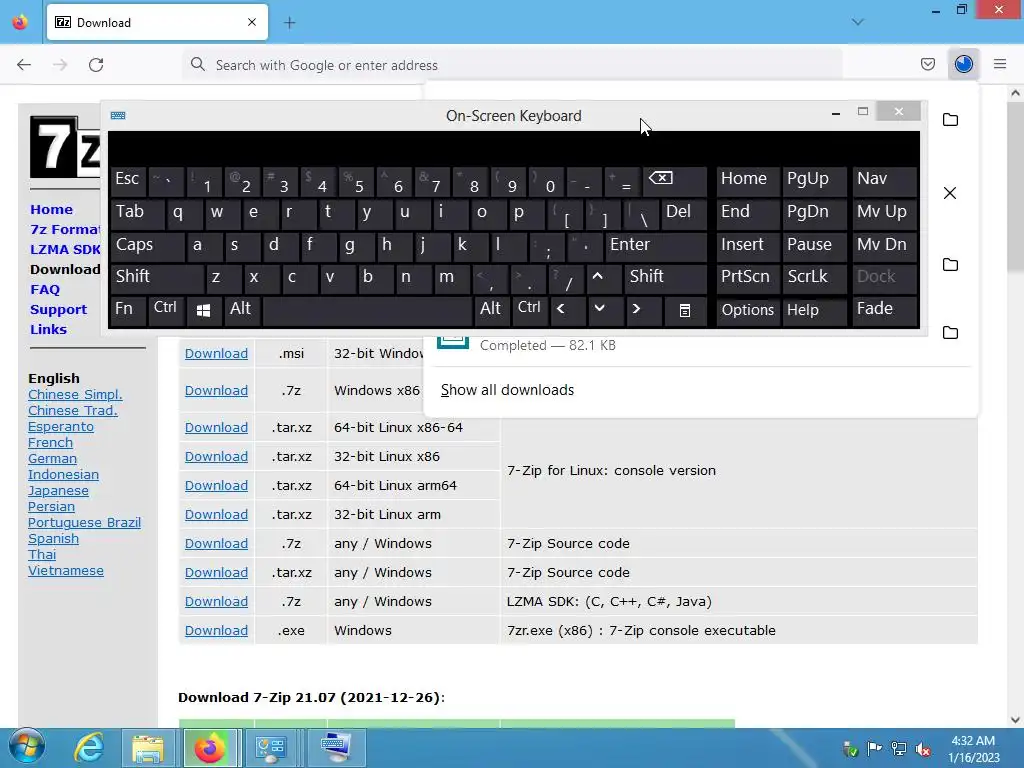Click the muted volume tray icon
The width and height of the screenshot is (1024, 768).
923,749
